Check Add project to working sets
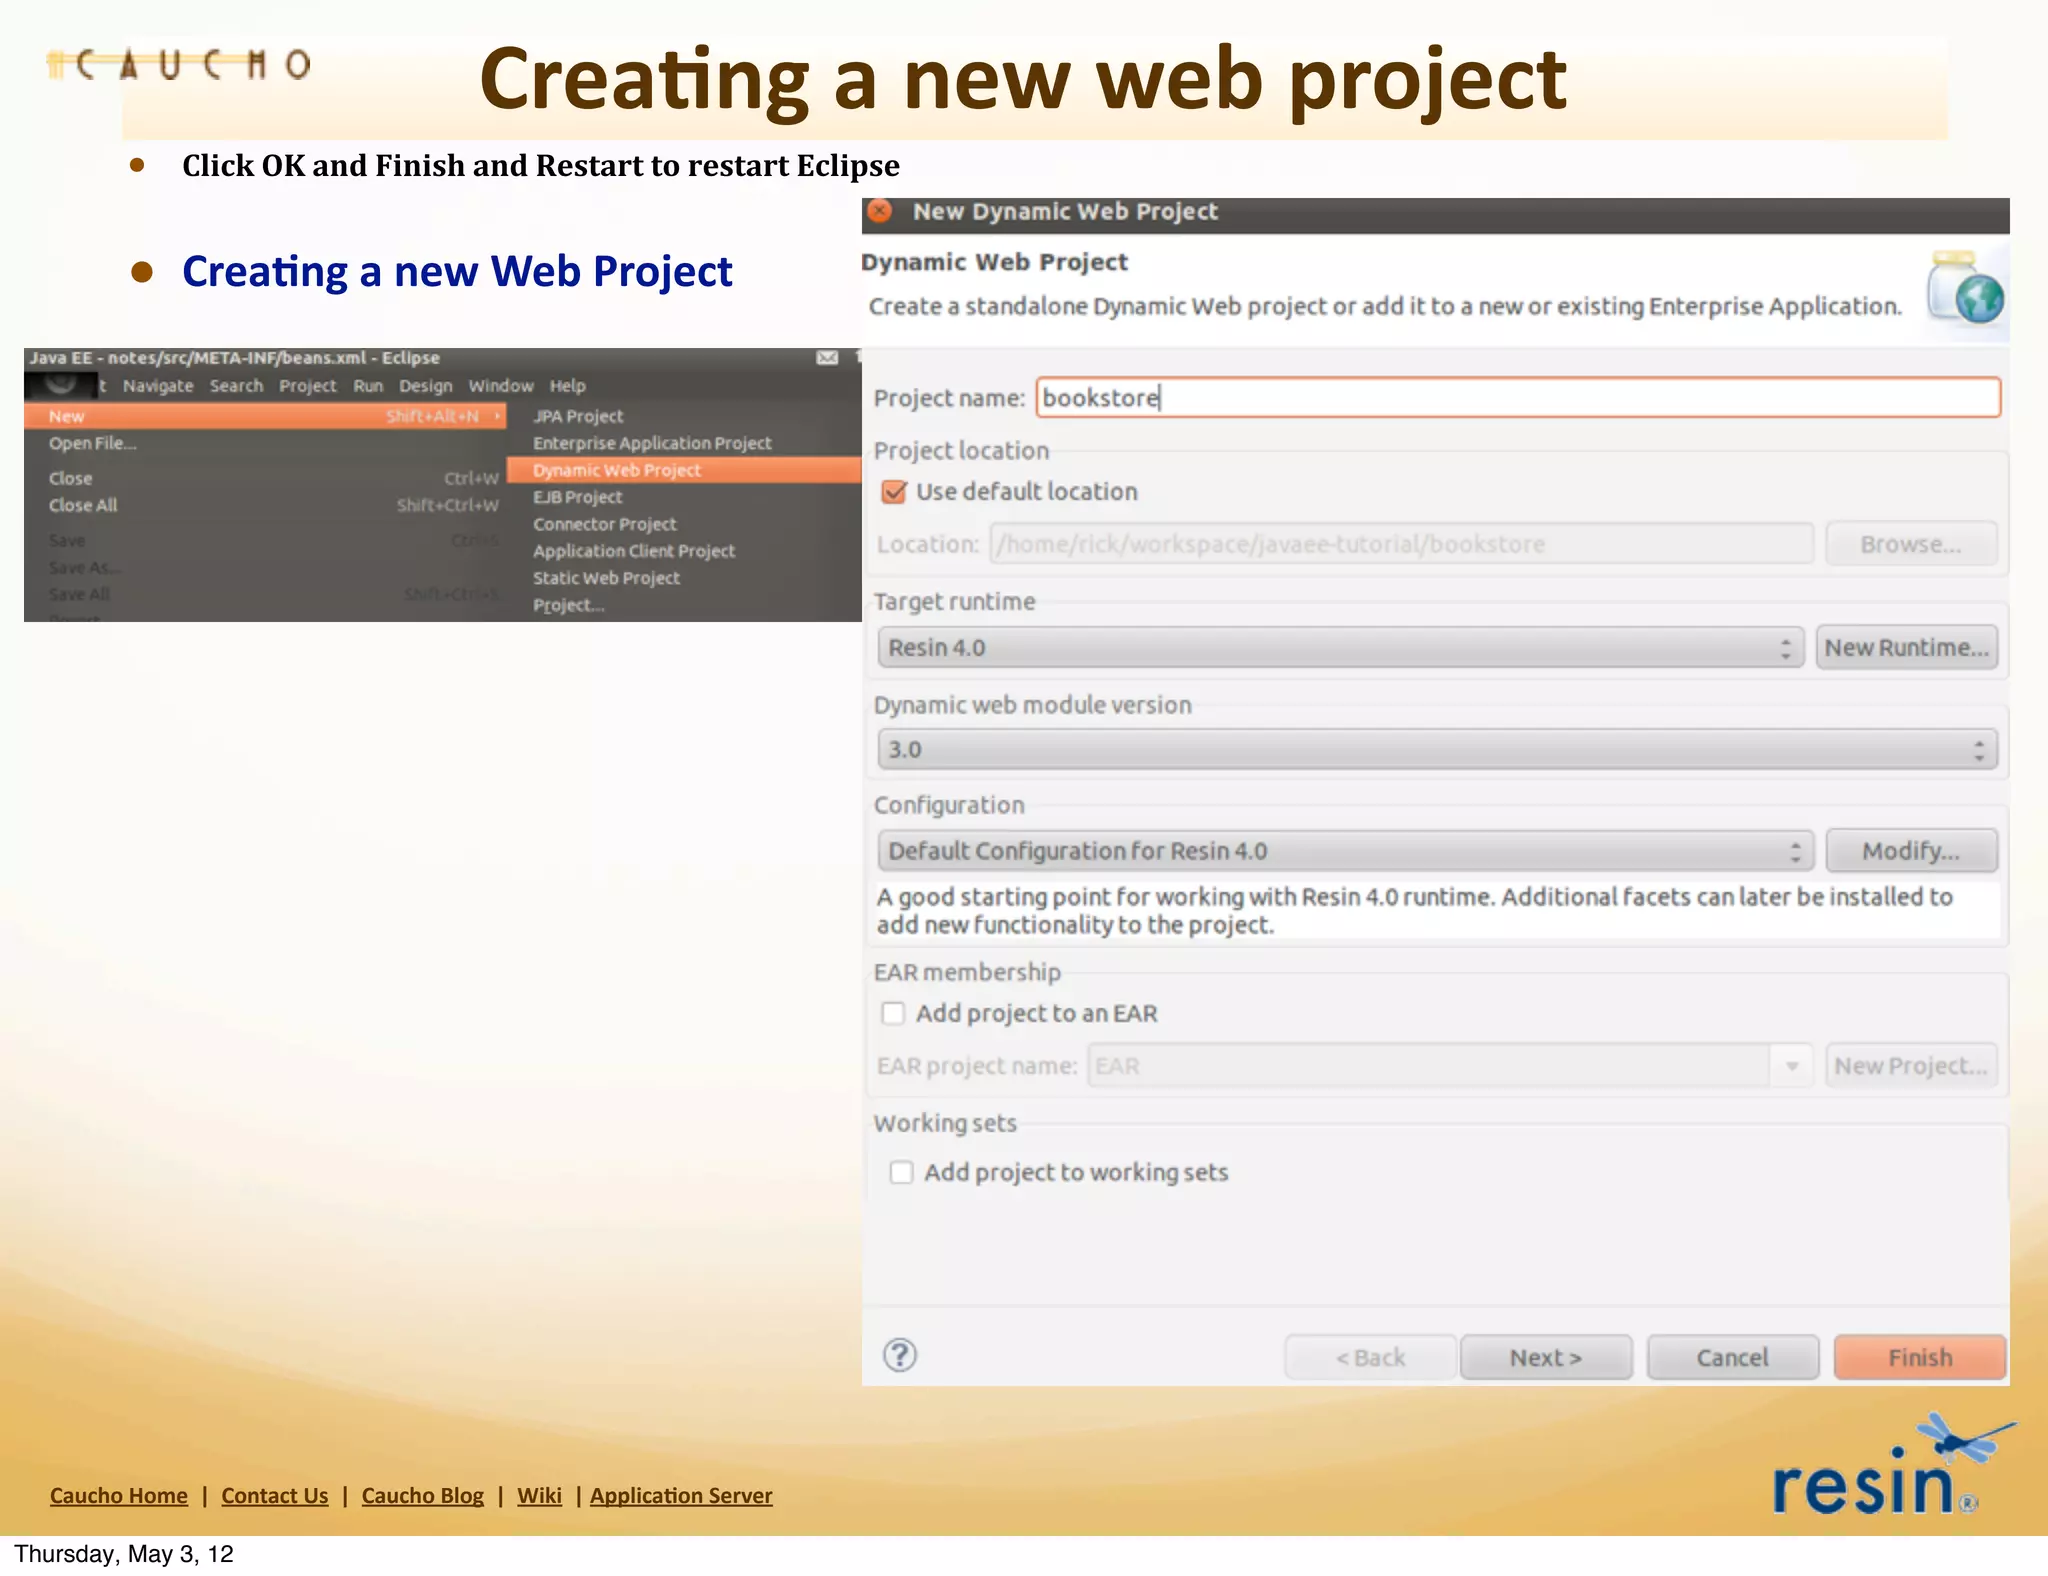 (901, 1172)
